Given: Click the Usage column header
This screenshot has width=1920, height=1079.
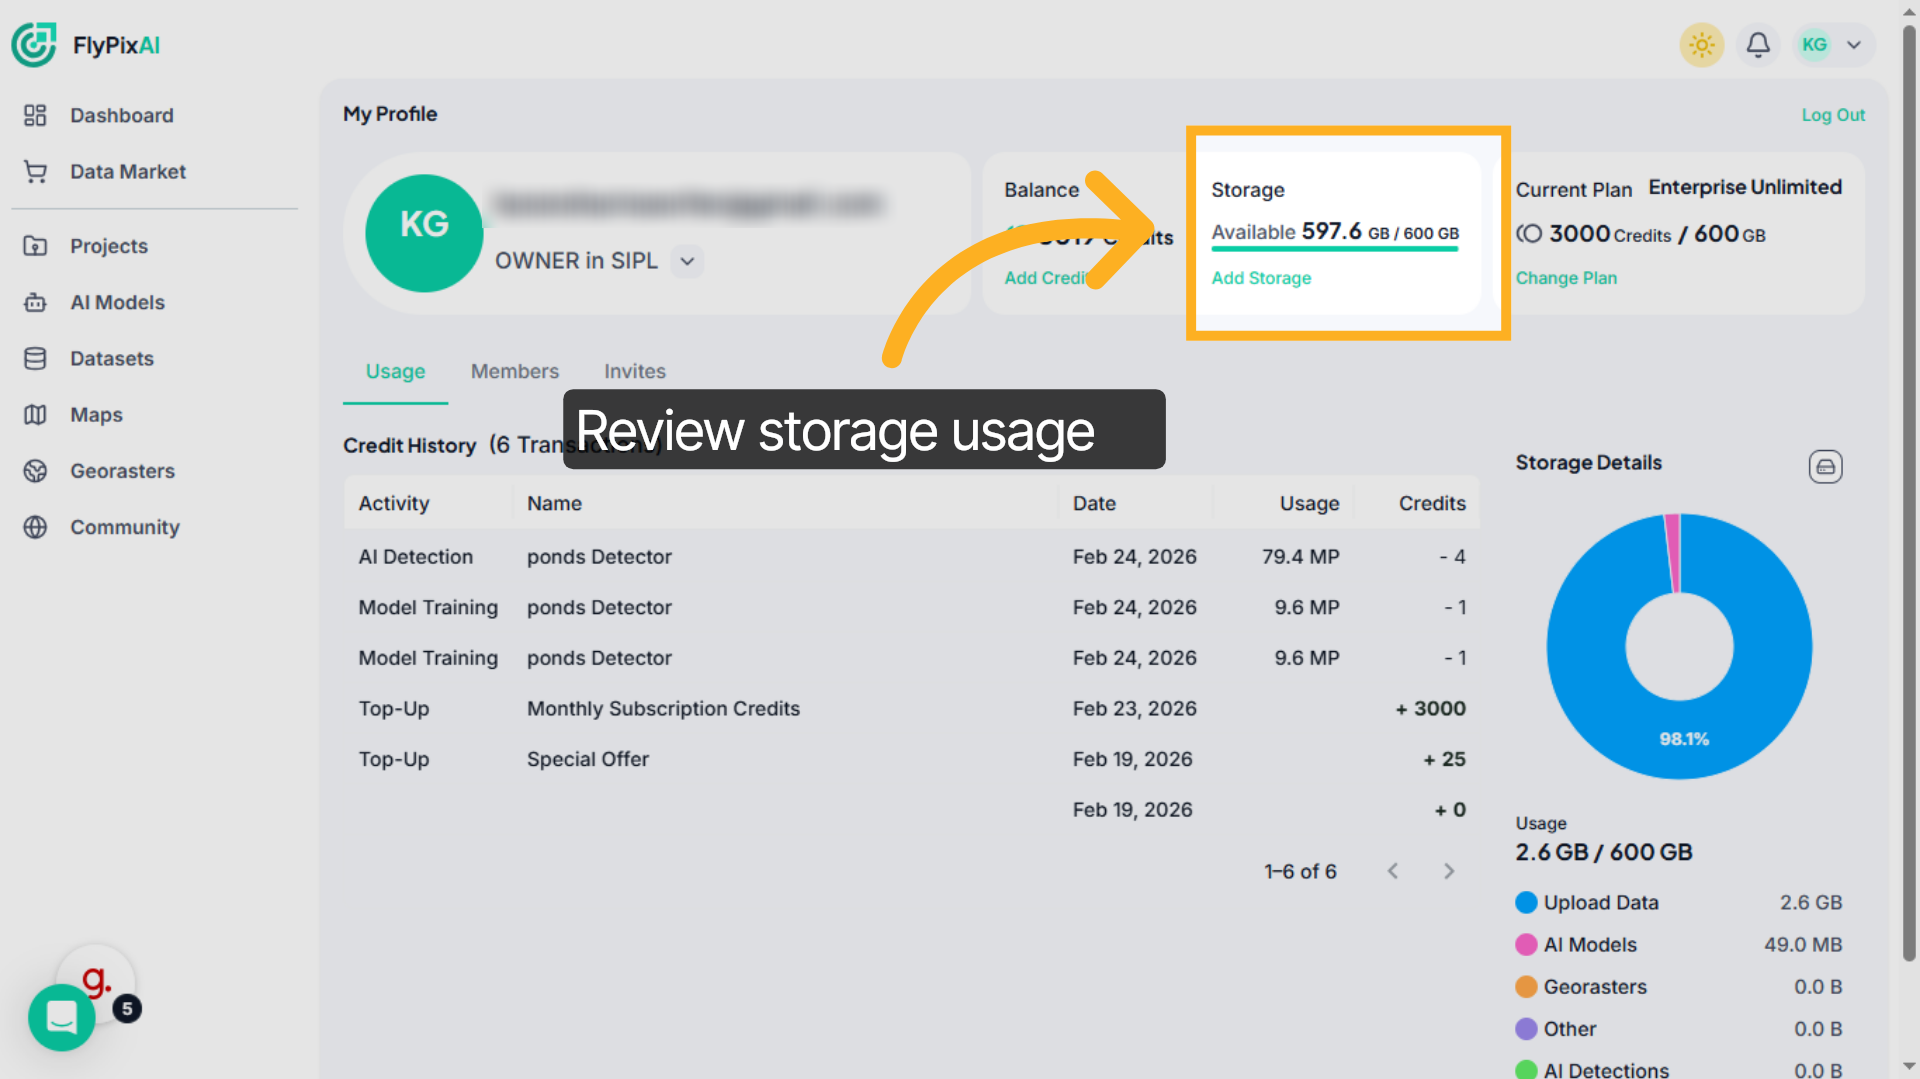Looking at the screenshot, I should [x=1309, y=504].
